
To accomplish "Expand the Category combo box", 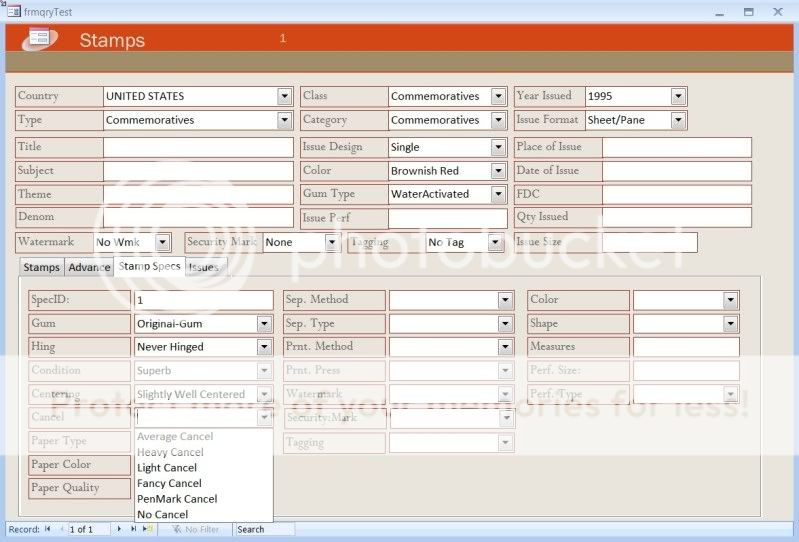I will pyautogui.click(x=498, y=120).
